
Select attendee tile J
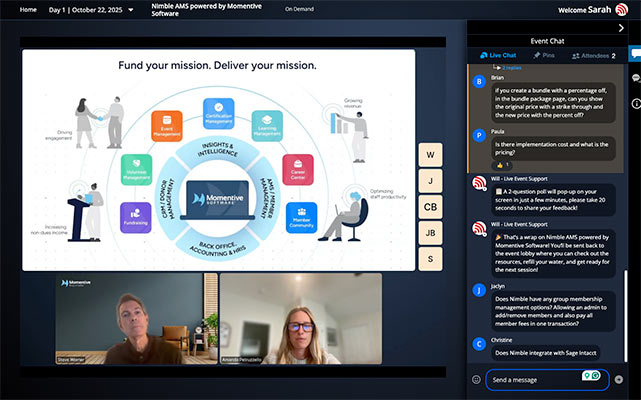coord(430,181)
